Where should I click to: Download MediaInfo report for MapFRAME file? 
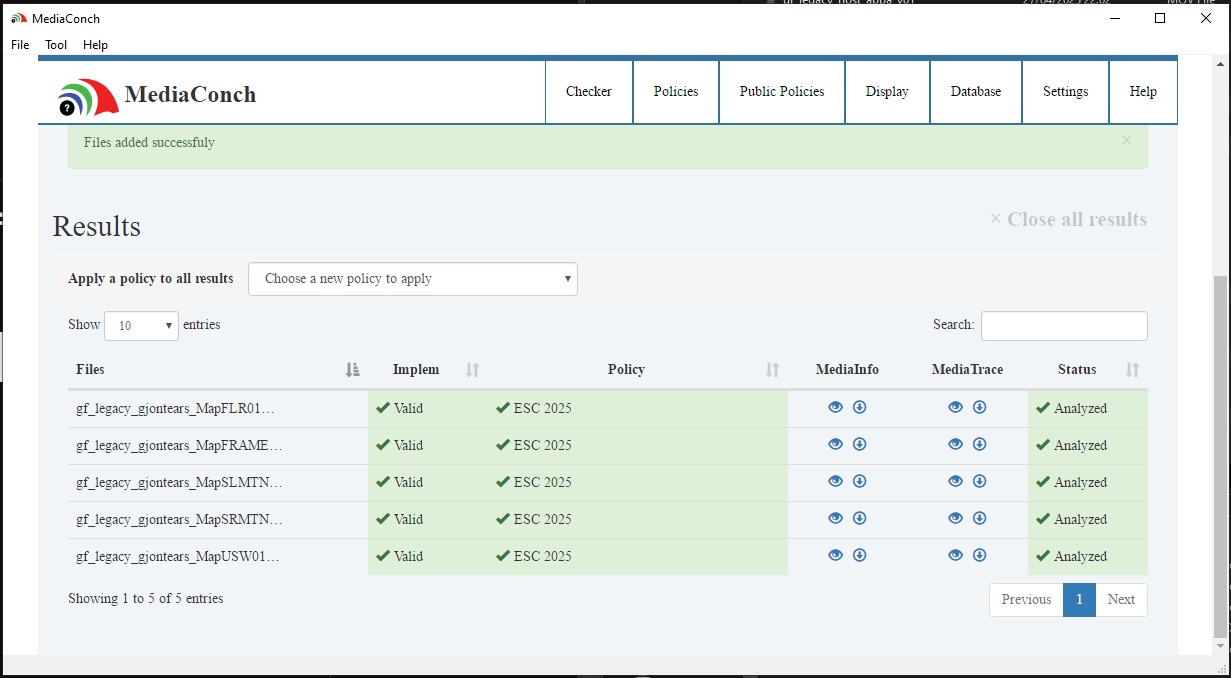coord(859,444)
